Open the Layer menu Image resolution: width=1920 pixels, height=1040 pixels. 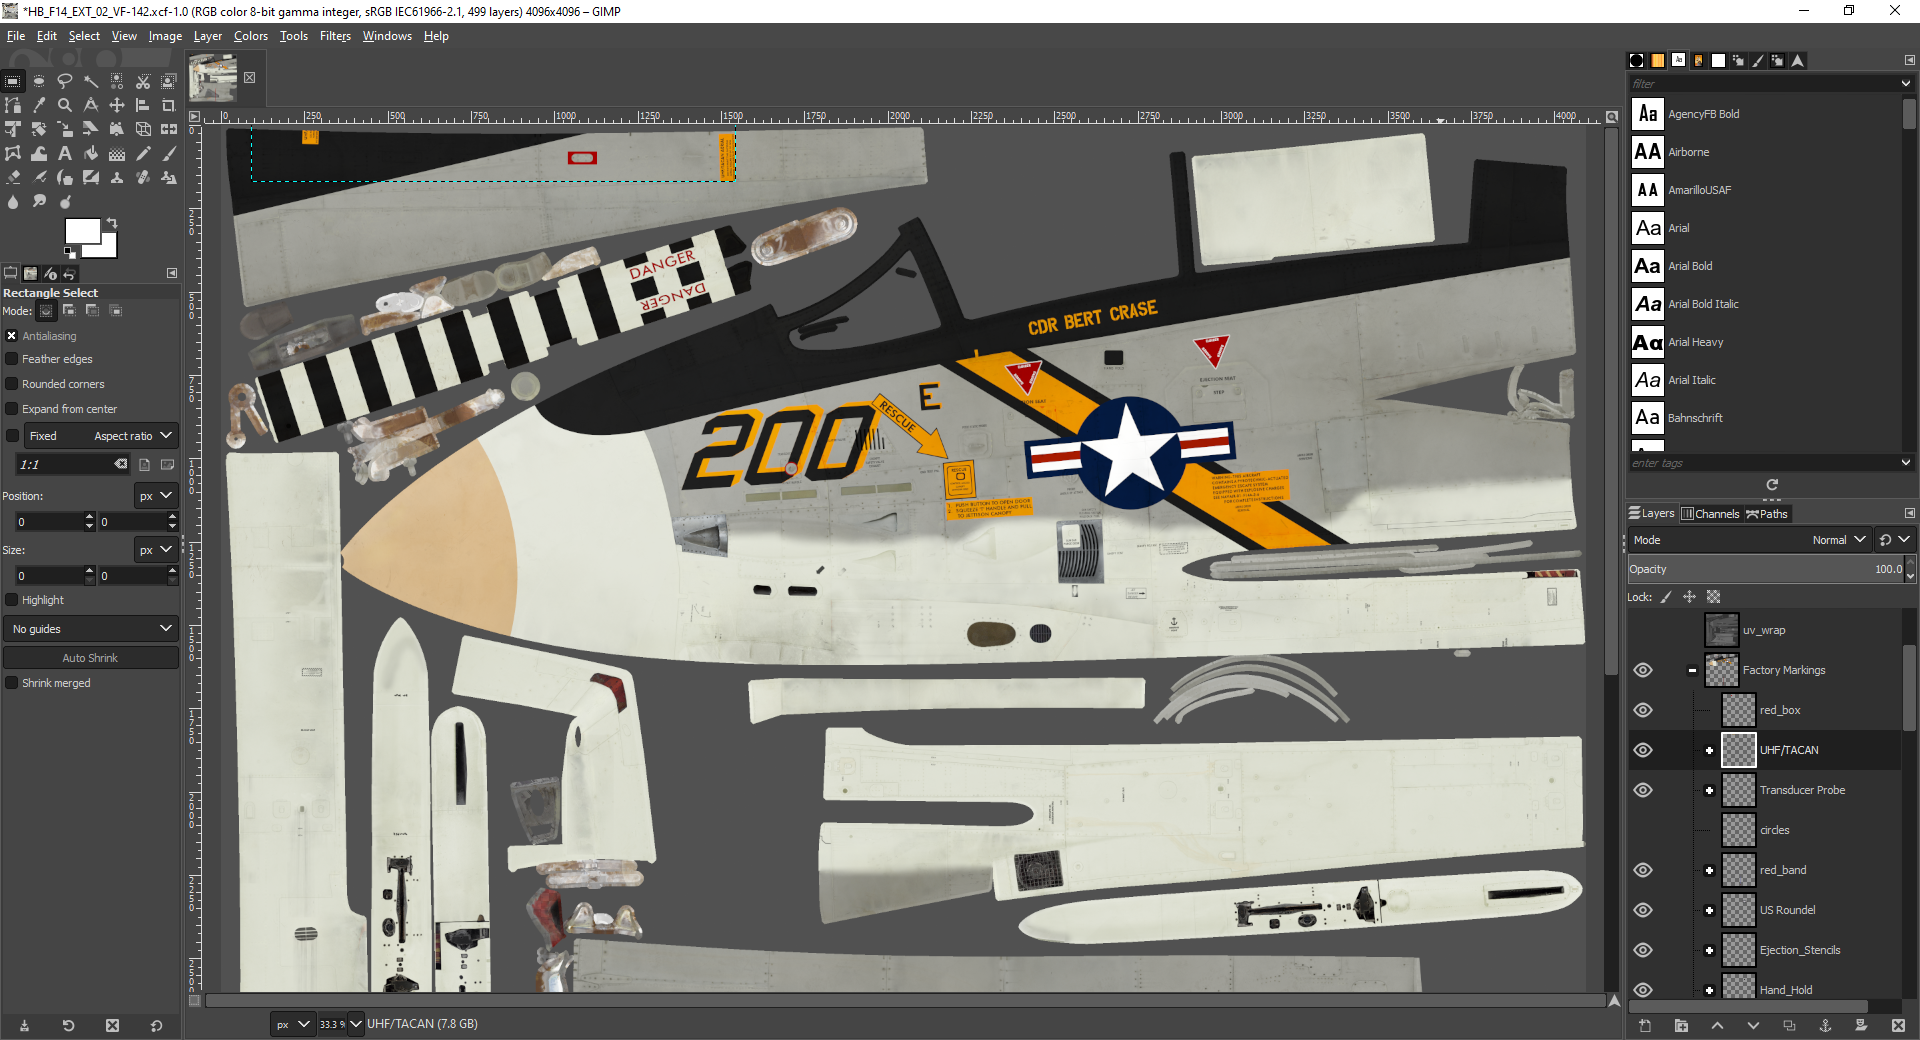(x=208, y=36)
